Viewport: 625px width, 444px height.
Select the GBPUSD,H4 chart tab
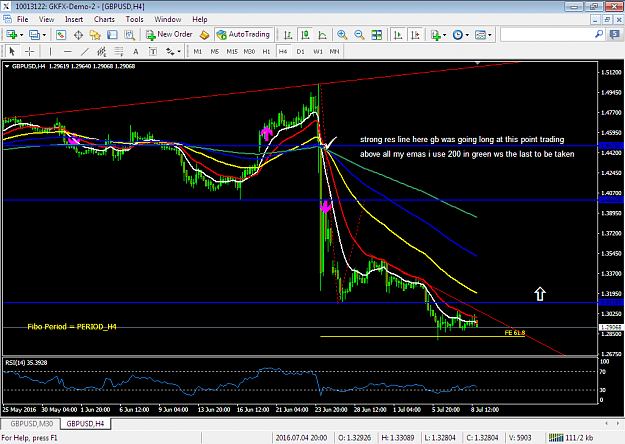click(x=85, y=424)
